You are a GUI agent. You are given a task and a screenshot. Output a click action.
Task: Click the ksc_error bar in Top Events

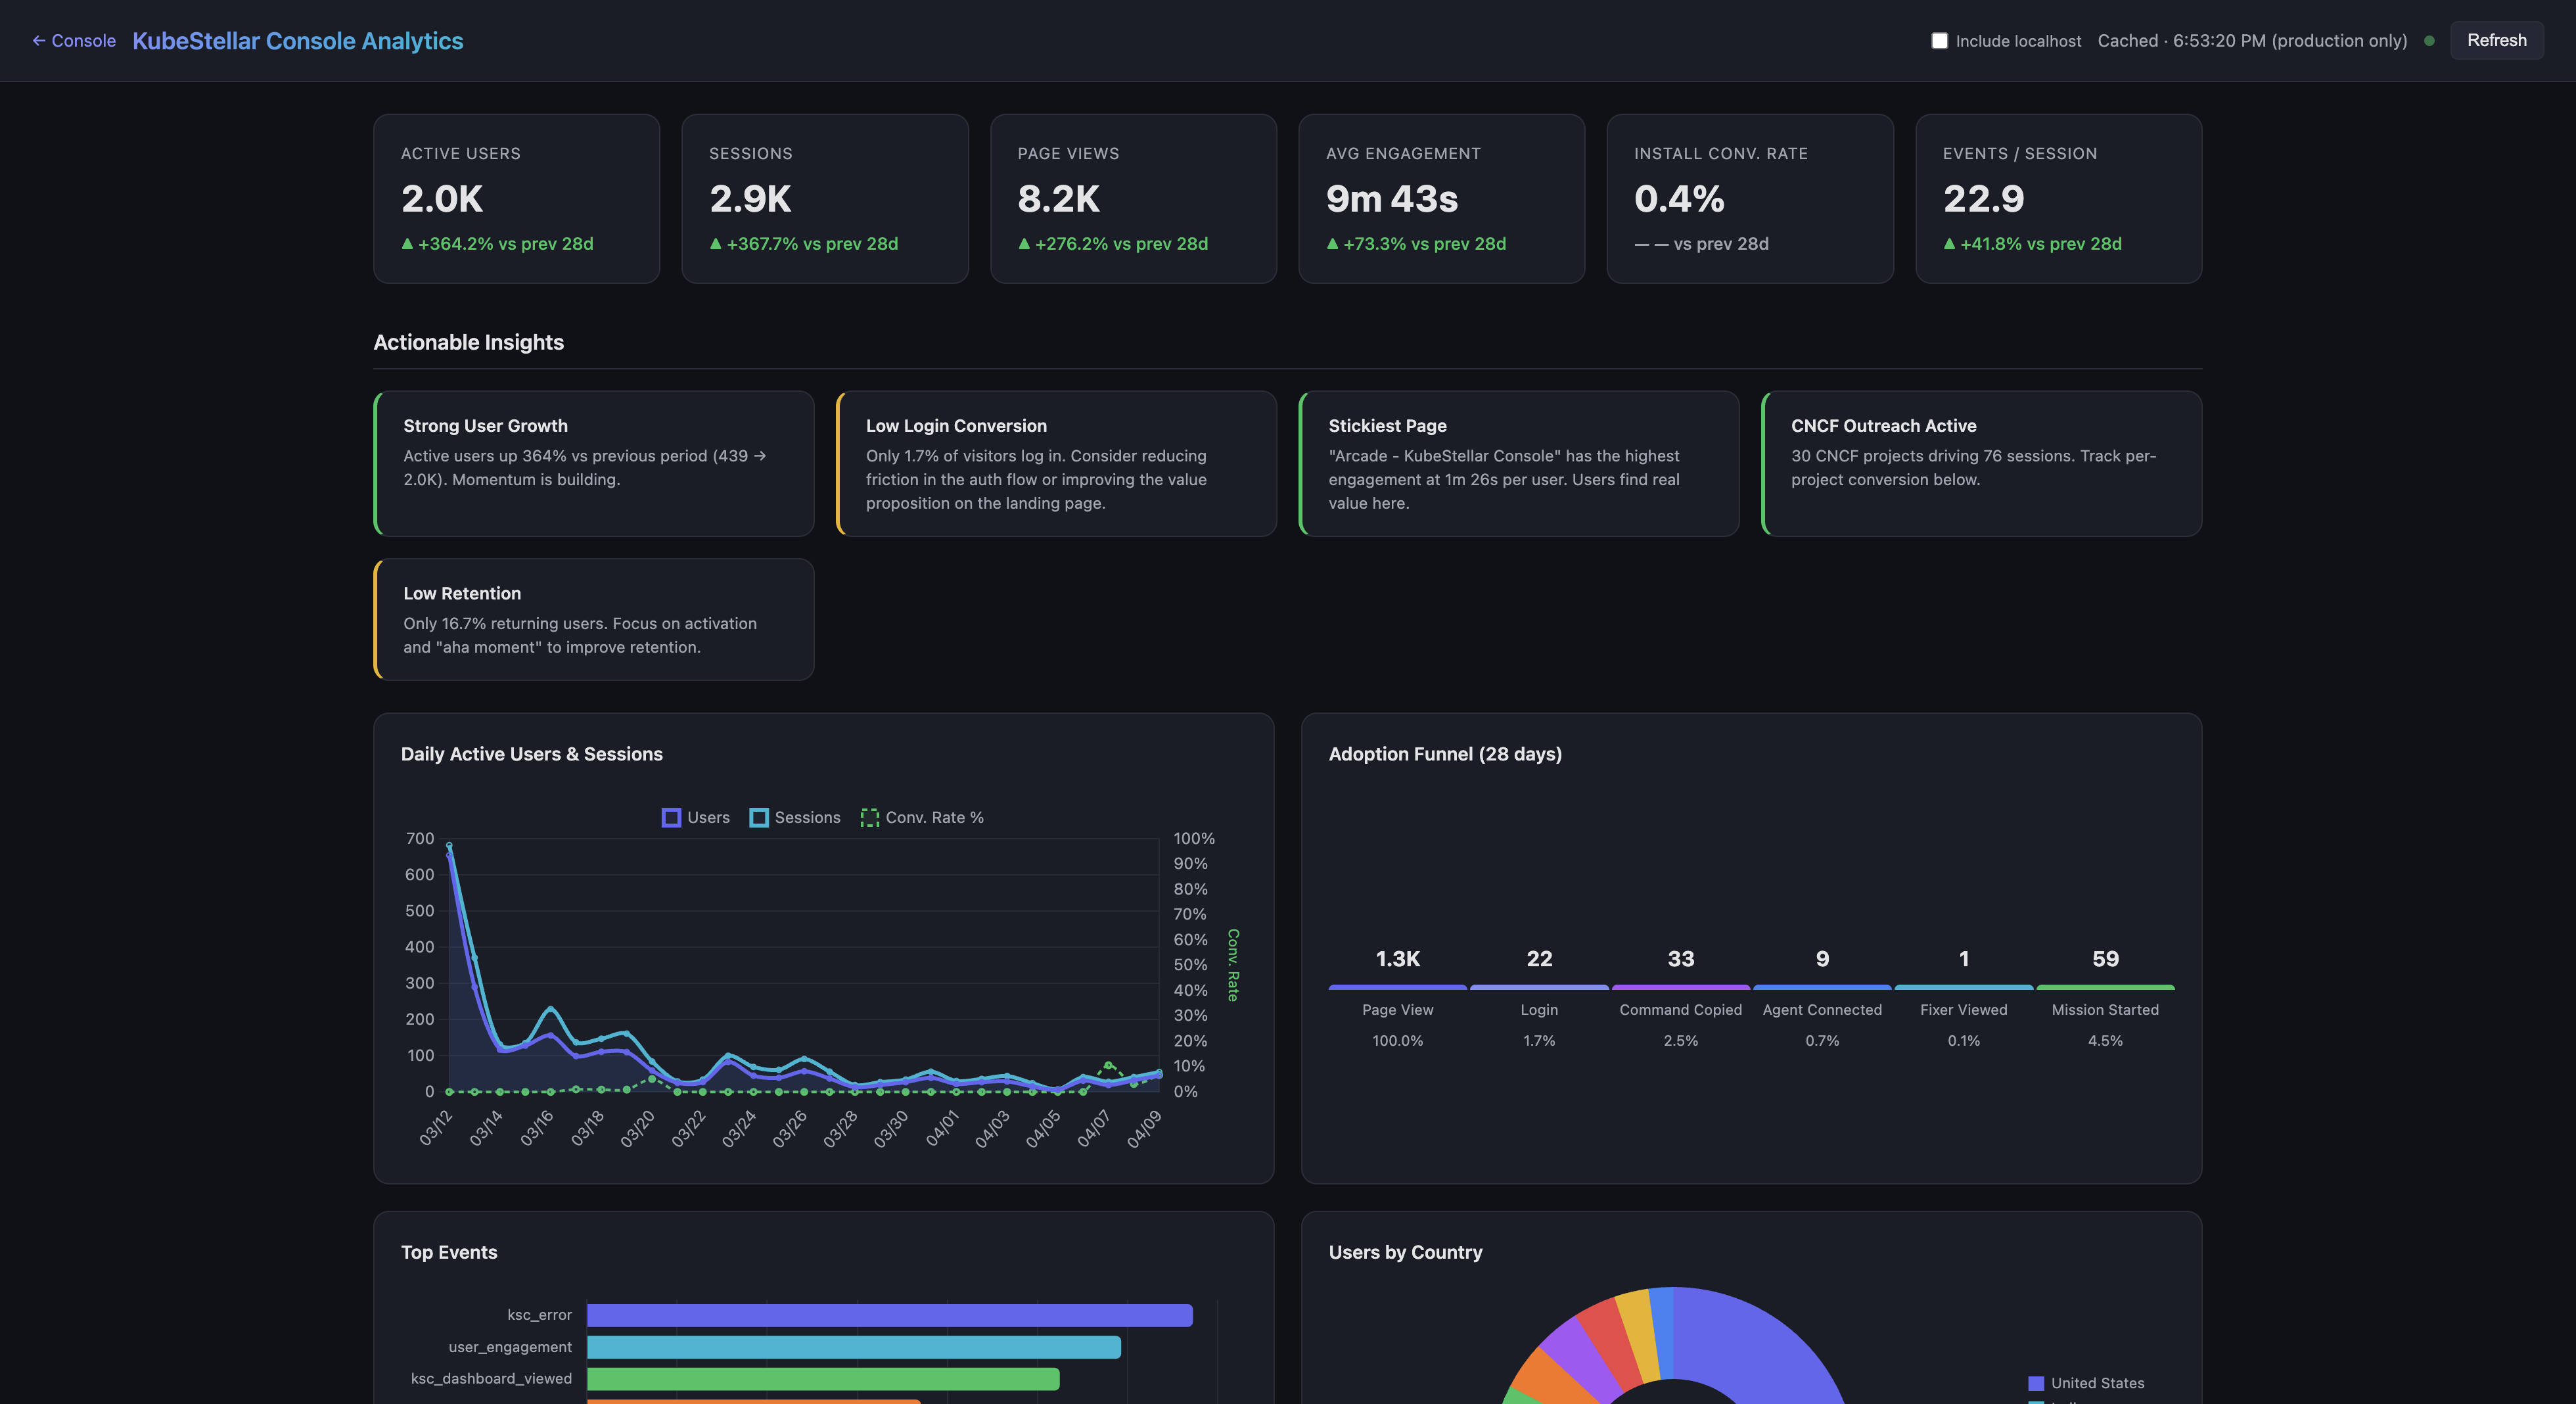889,1315
